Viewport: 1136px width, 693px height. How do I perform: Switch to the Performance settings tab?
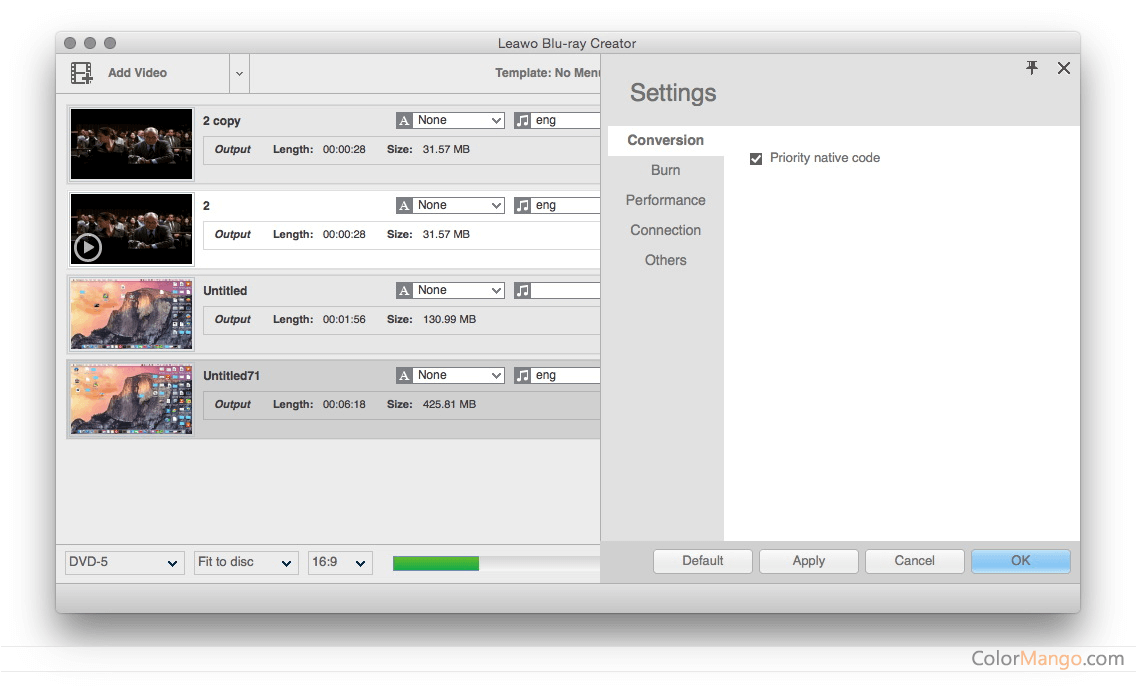click(665, 201)
